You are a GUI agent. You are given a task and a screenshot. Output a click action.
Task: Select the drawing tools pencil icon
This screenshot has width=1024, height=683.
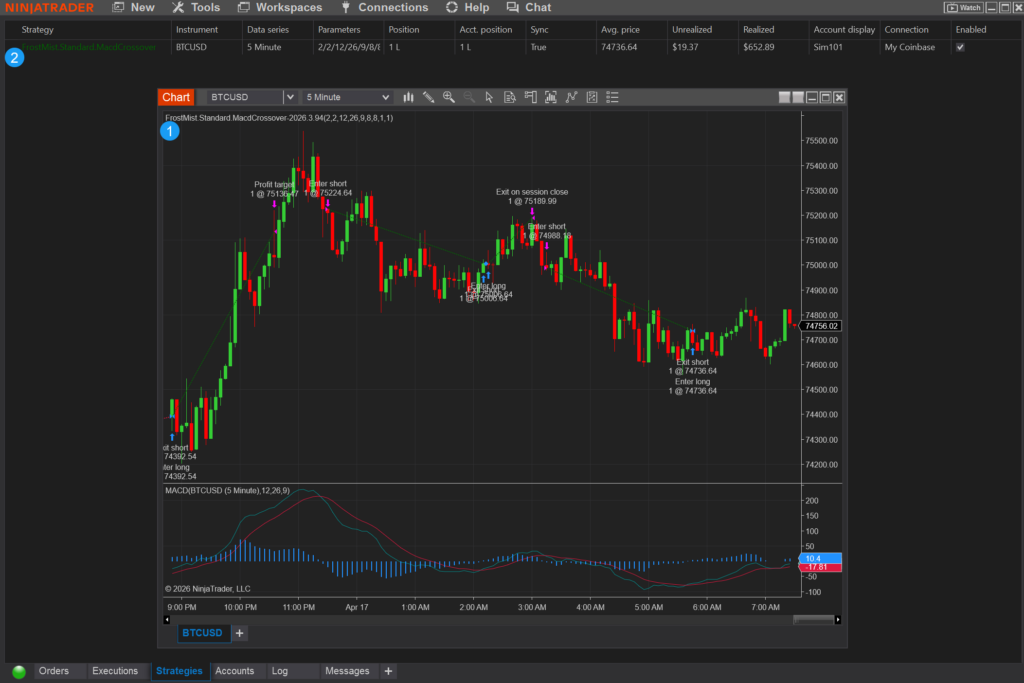coord(428,97)
